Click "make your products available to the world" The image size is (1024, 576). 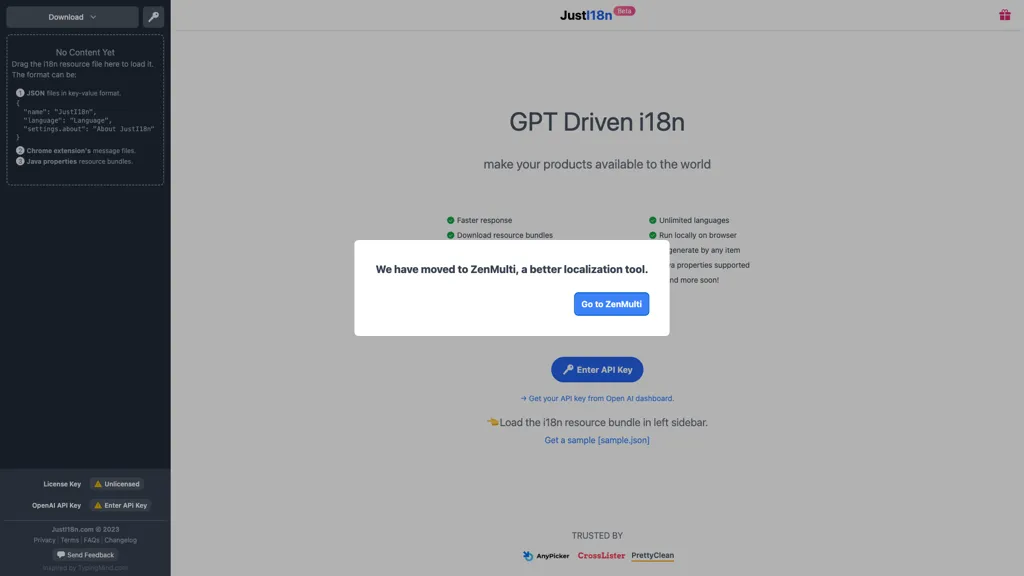[597, 165]
